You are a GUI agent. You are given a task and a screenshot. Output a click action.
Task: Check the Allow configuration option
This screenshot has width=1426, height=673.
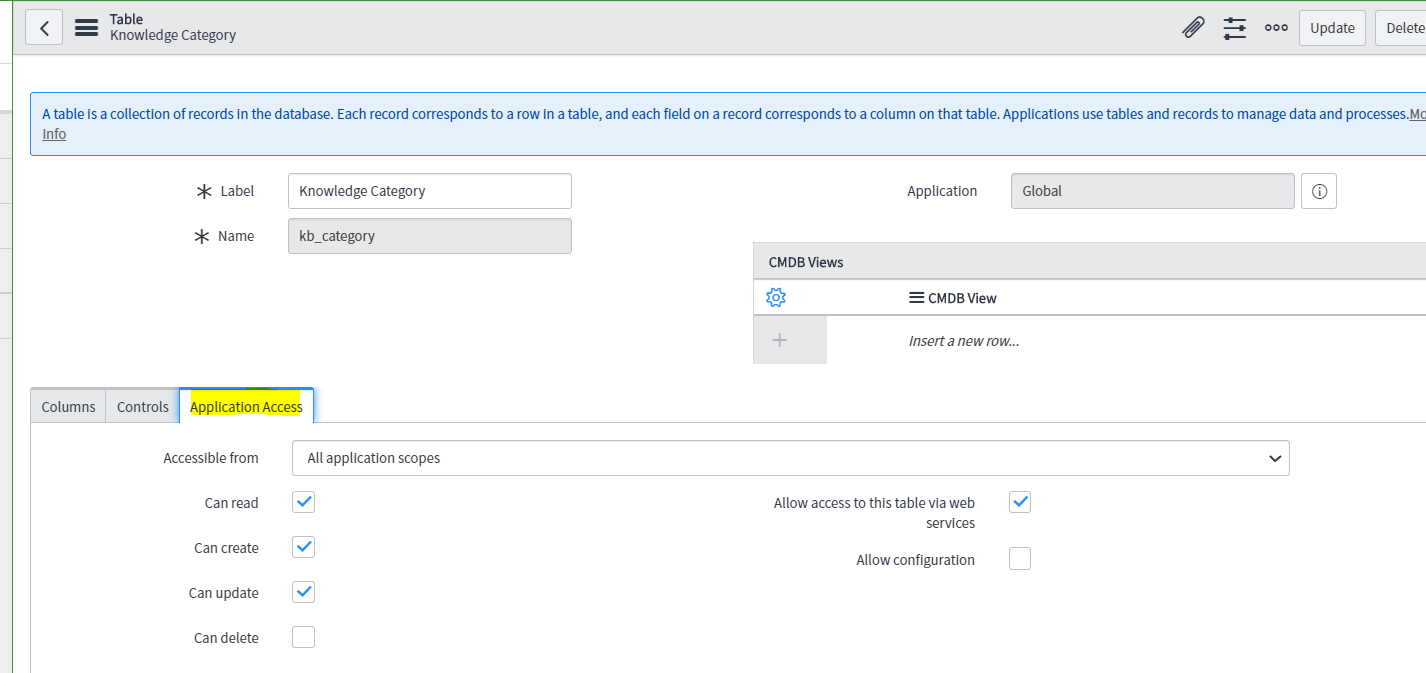click(1019, 558)
